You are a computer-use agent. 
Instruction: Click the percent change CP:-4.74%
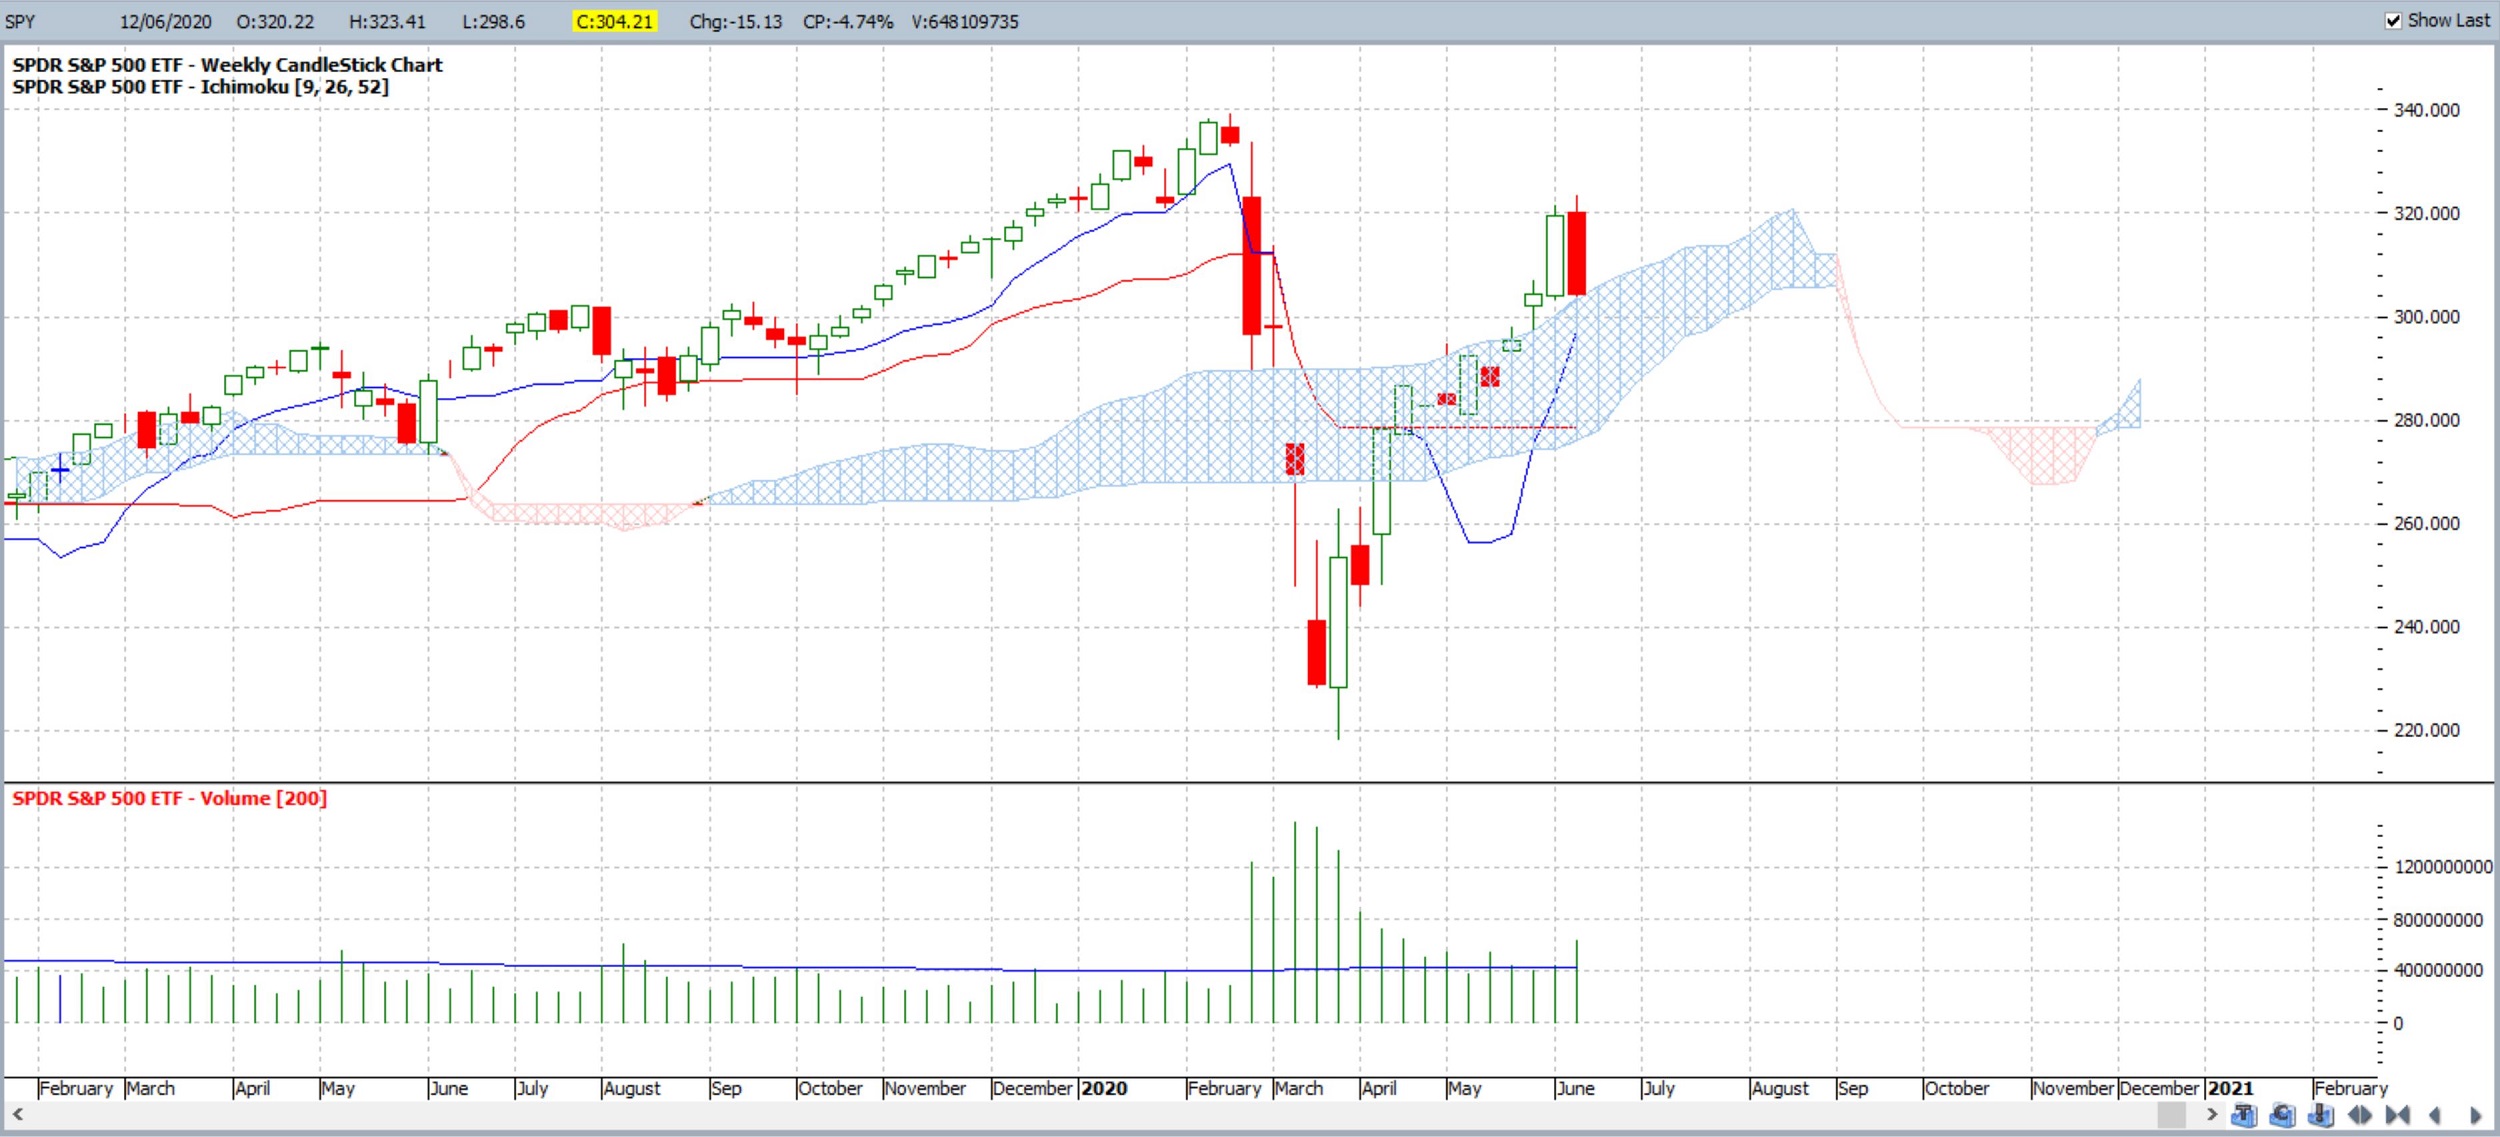[x=848, y=21]
